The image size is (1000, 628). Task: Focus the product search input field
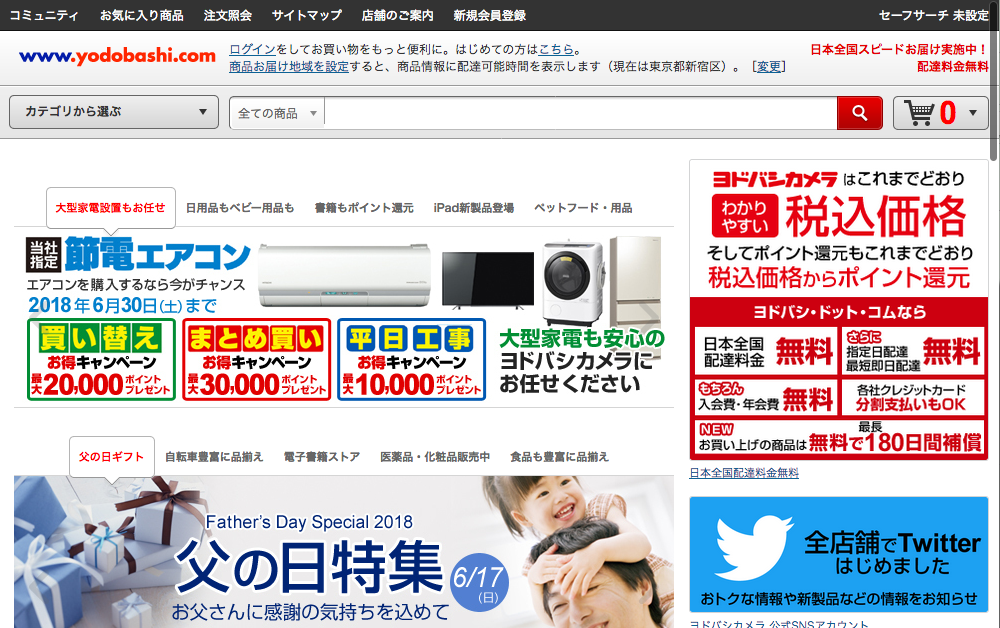tap(580, 113)
